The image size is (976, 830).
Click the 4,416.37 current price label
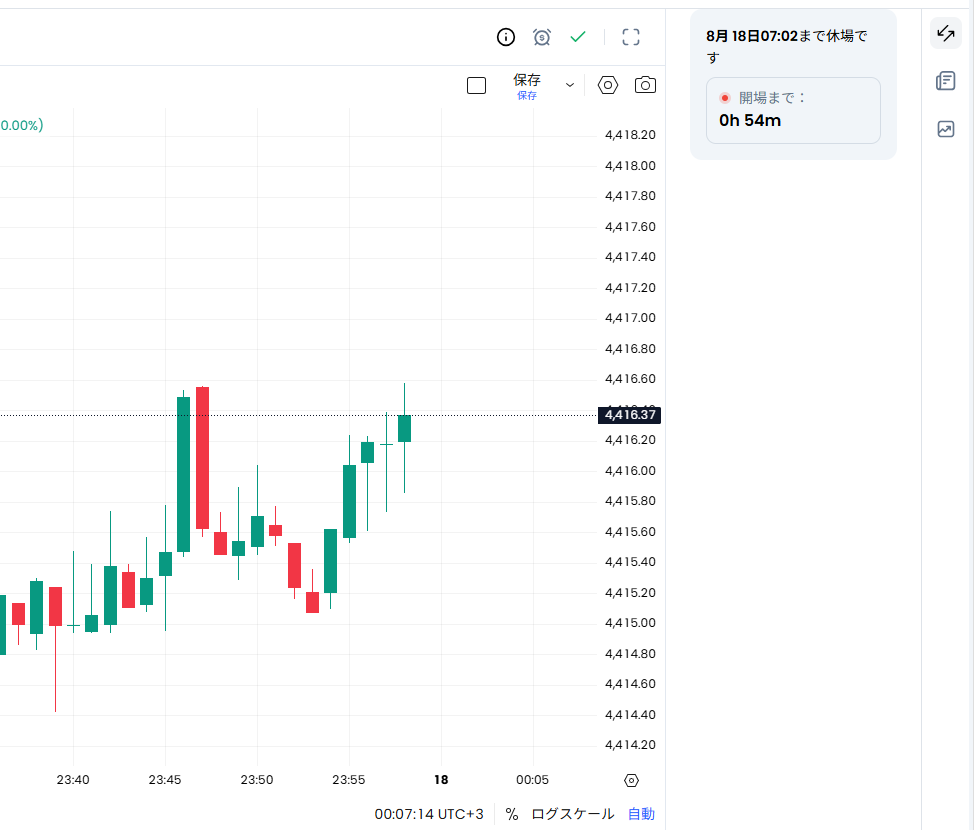point(629,415)
